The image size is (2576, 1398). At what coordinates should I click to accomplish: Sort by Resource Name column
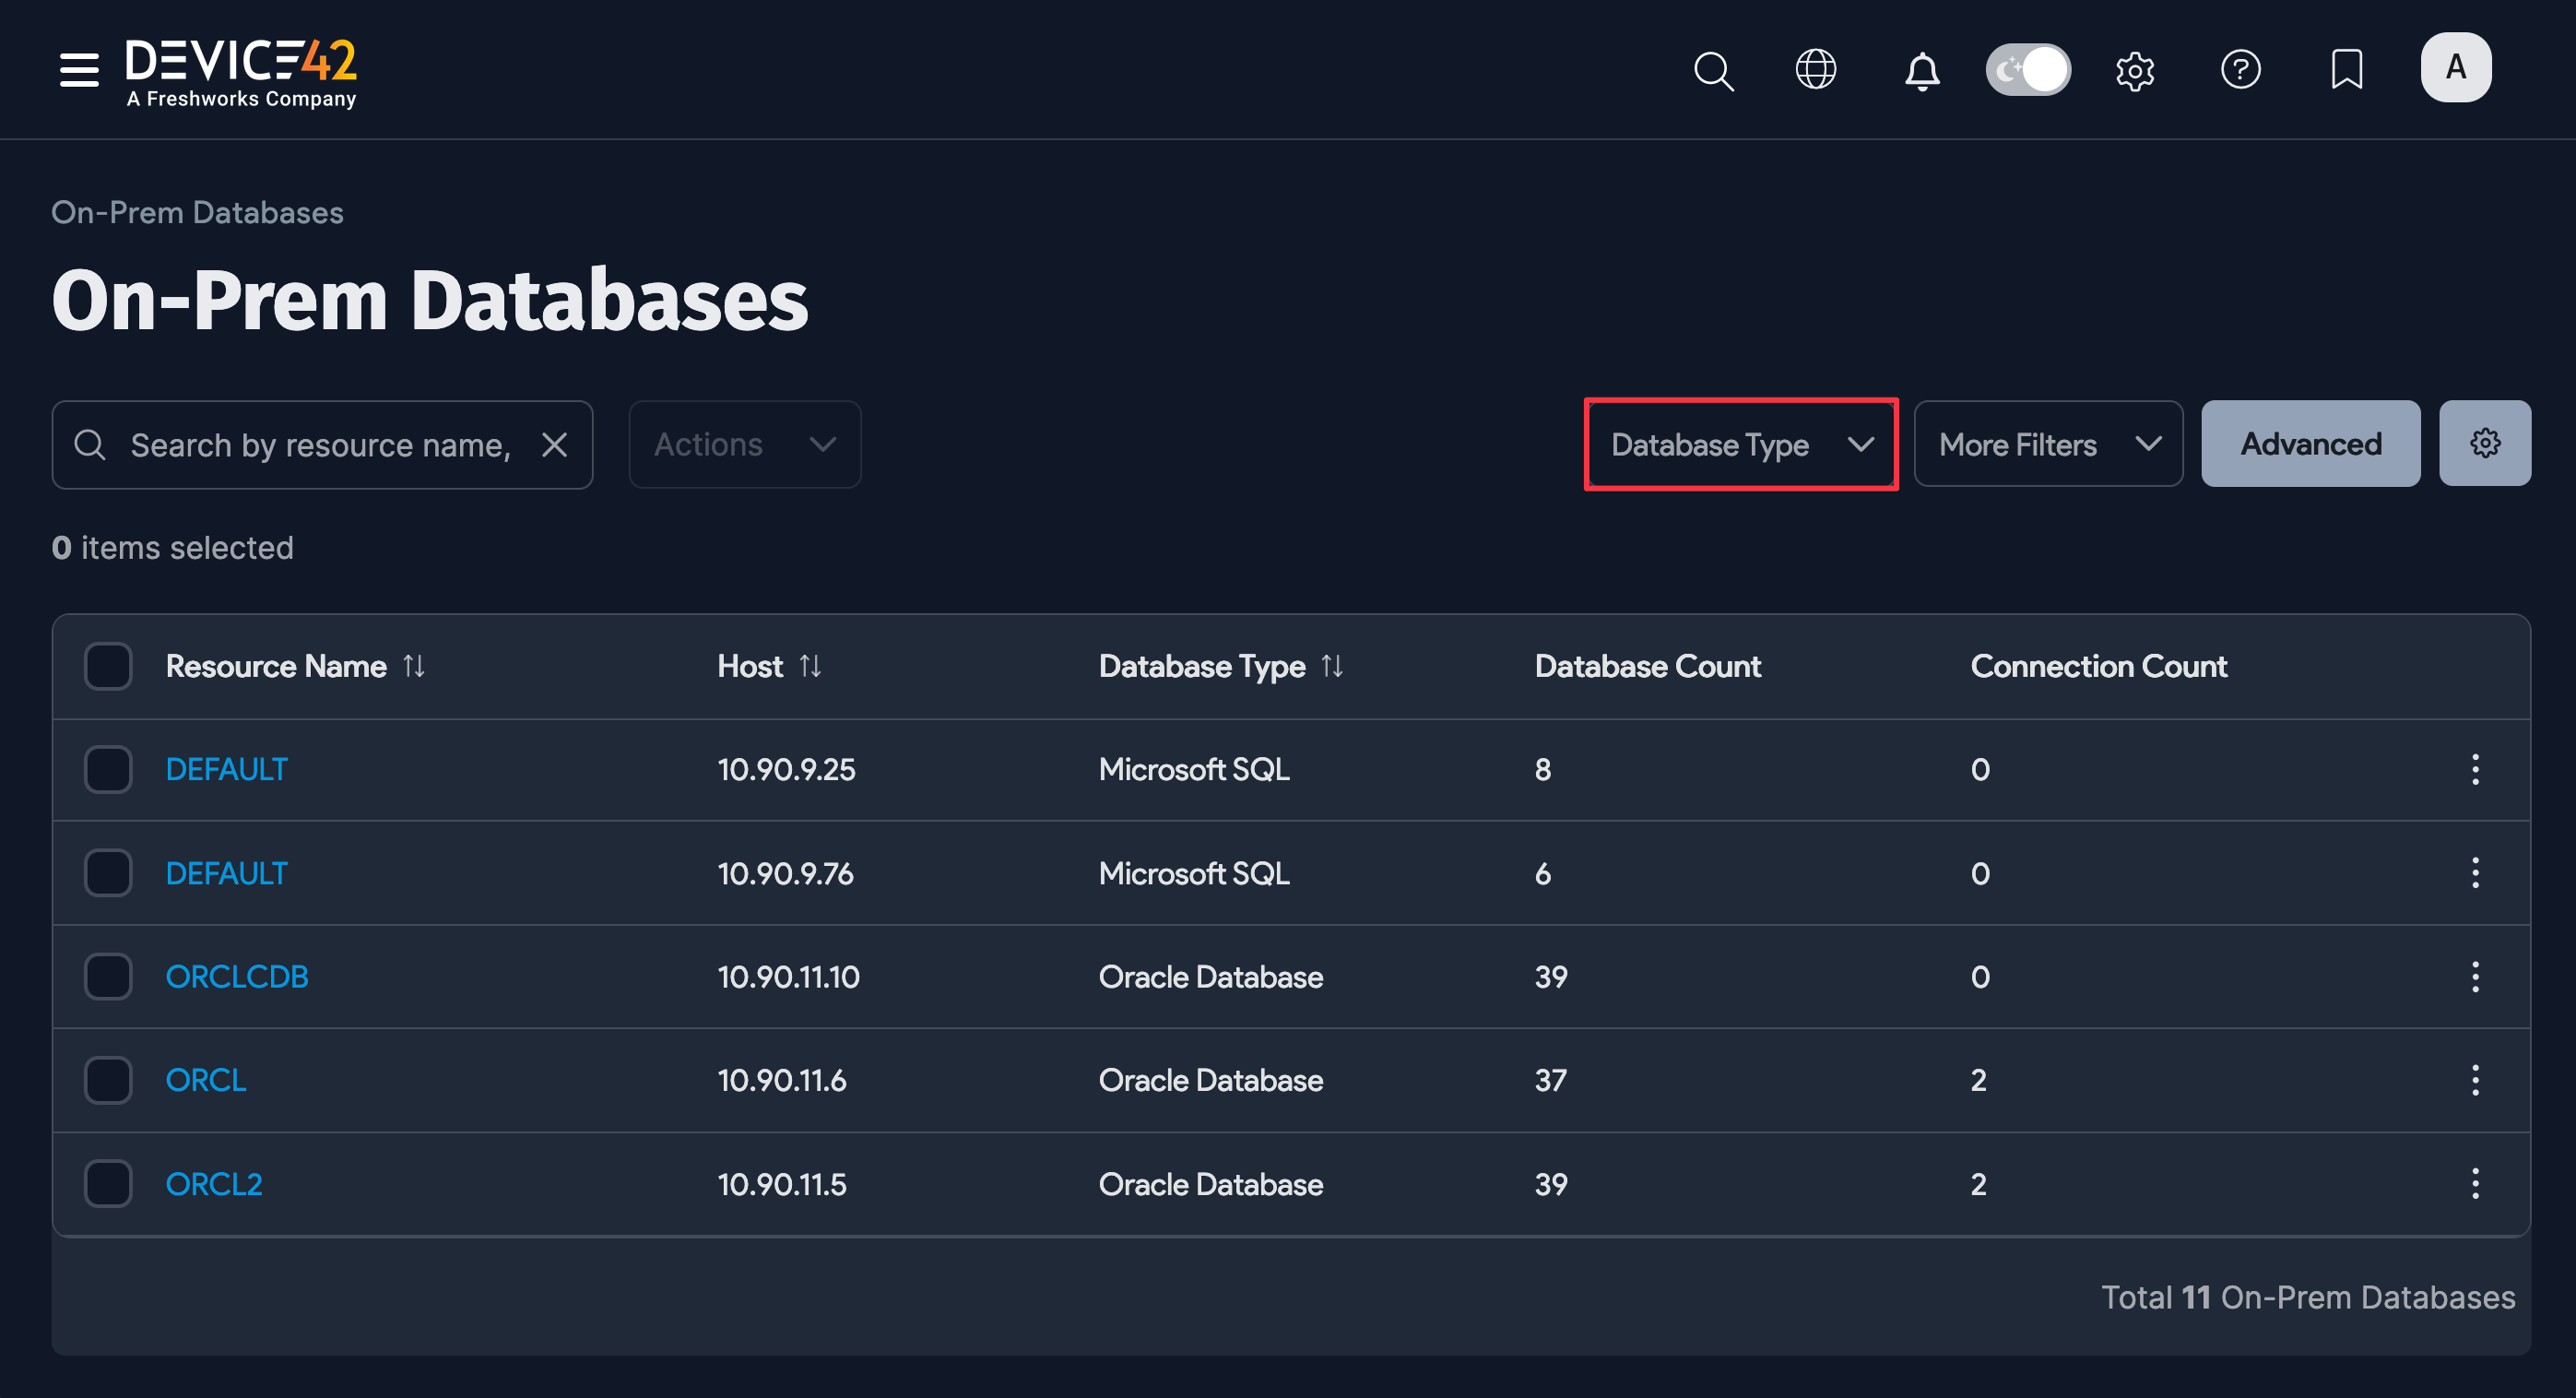point(414,666)
